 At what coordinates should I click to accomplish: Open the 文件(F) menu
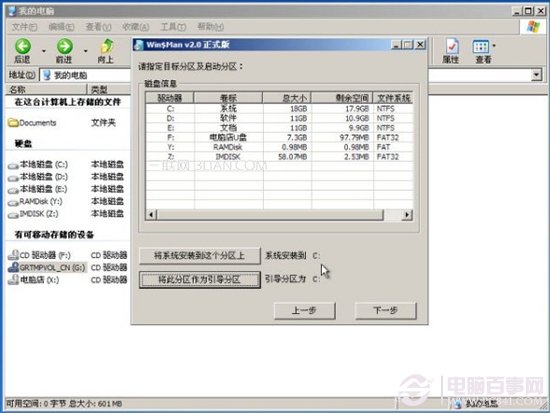24,27
